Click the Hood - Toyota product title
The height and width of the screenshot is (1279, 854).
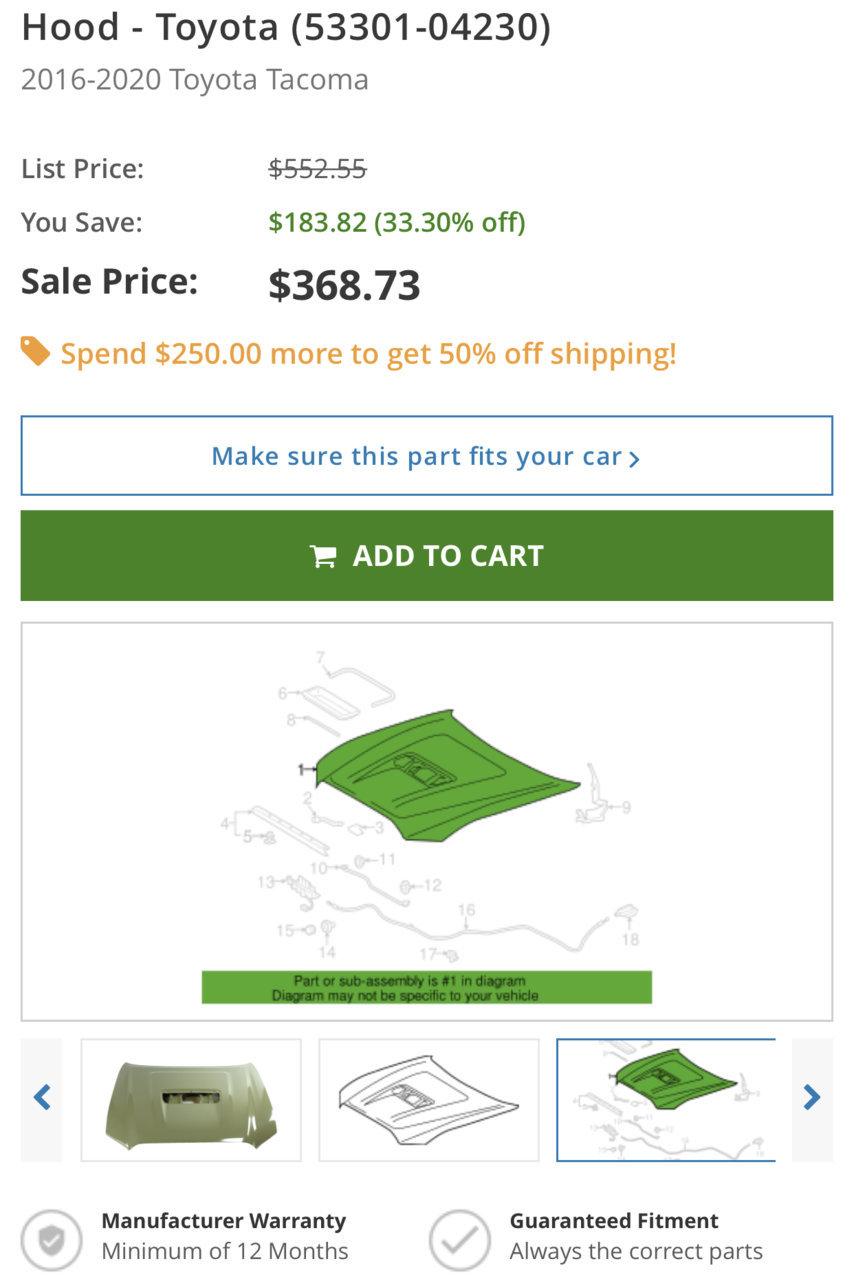pos(286,27)
